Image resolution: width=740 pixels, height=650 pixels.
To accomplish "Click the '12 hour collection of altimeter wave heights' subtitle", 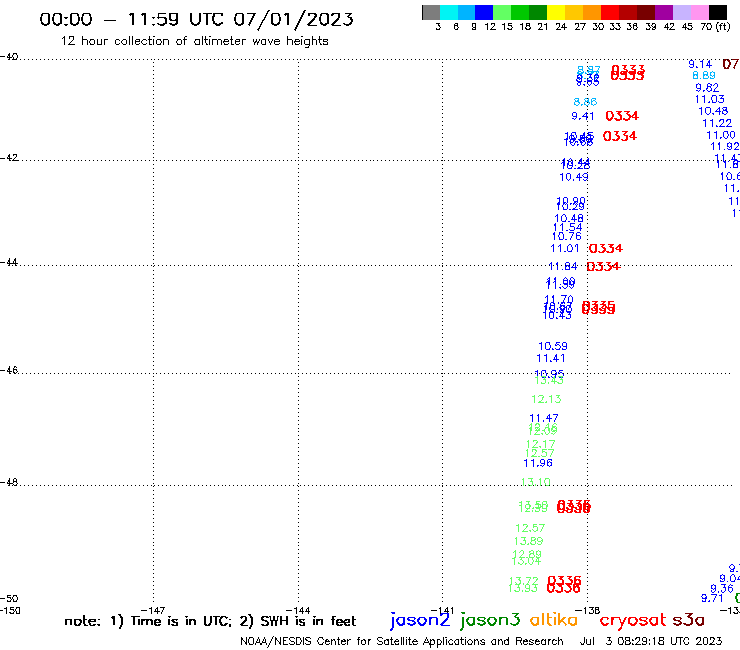I will coord(194,41).
